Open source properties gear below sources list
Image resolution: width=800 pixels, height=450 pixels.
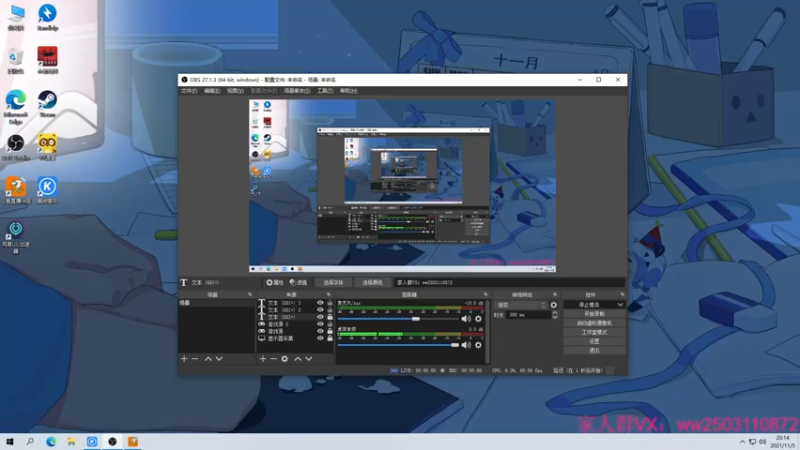(x=285, y=359)
